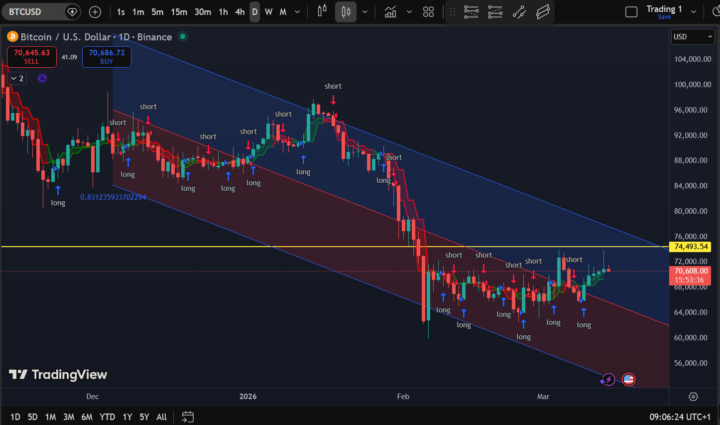Click the 0.831235933702294 blue label on chart
720x425 pixels.
tap(113, 197)
